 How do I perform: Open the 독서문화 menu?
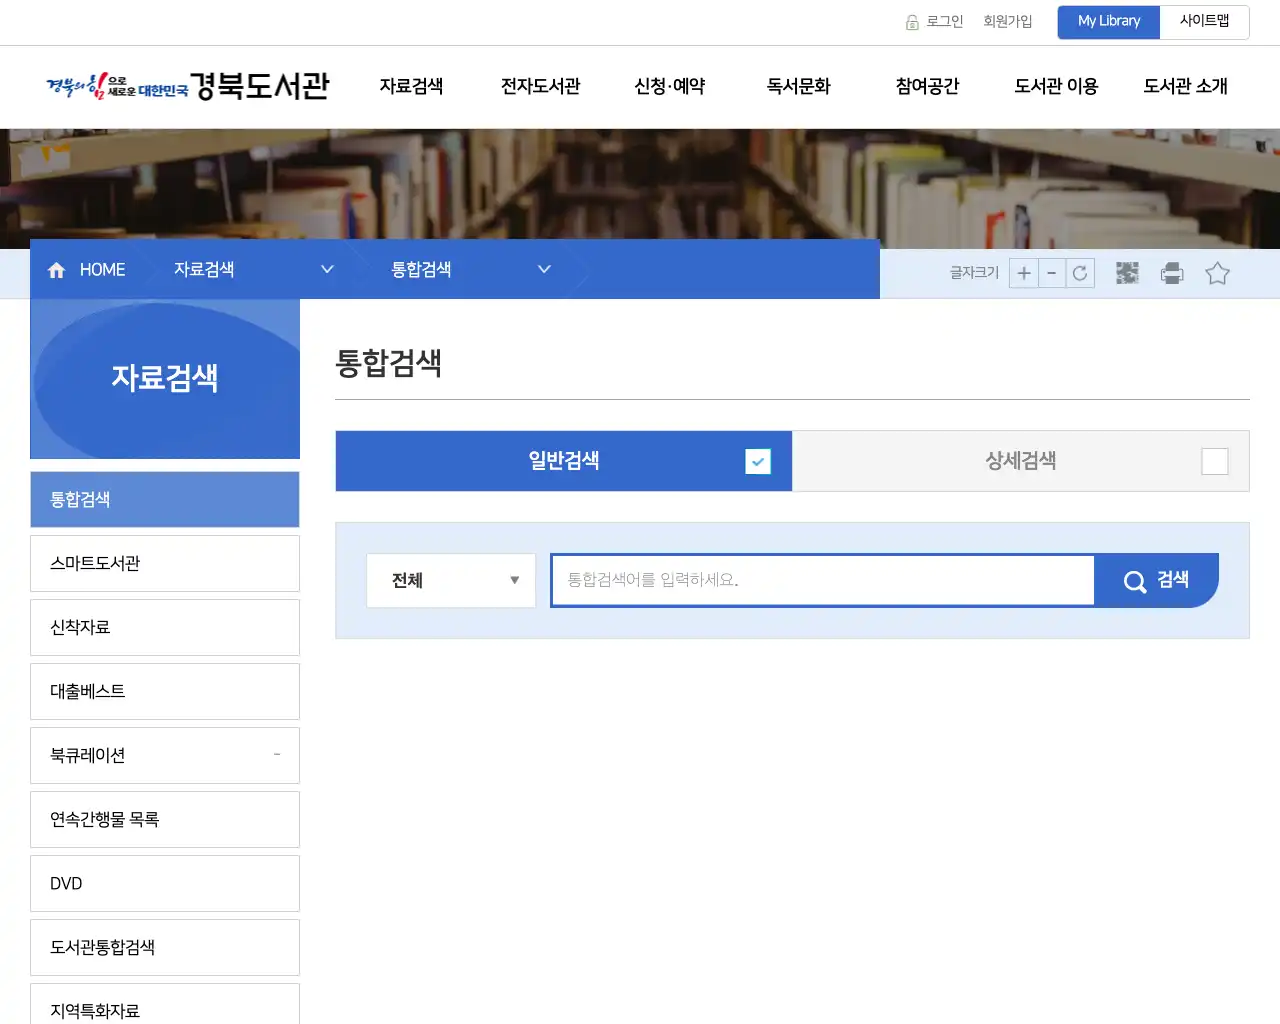point(797,87)
